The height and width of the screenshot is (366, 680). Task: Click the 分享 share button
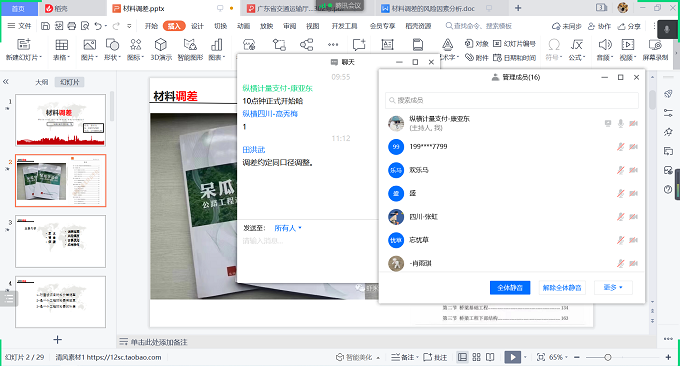point(629,26)
